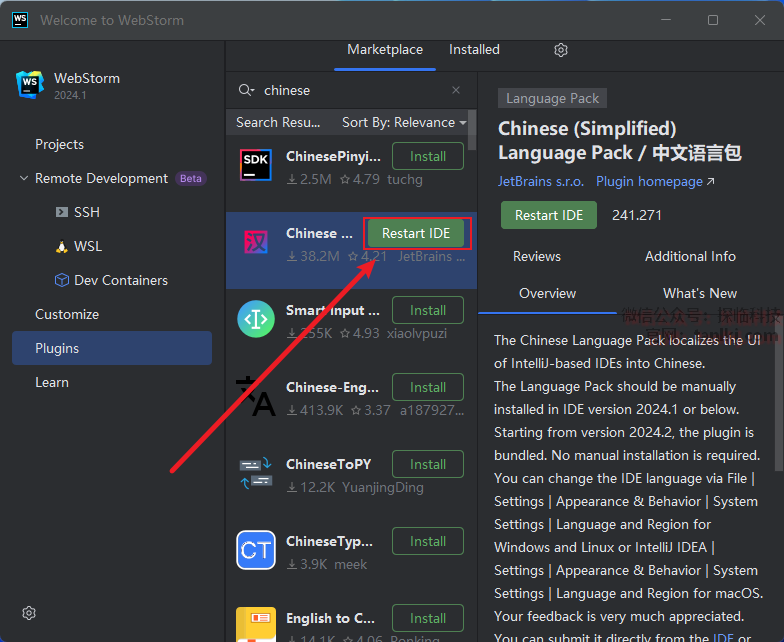Click the Chinese Language Pack plugin icon
Image resolution: width=784 pixels, height=642 pixels.
click(x=256, y=243)
